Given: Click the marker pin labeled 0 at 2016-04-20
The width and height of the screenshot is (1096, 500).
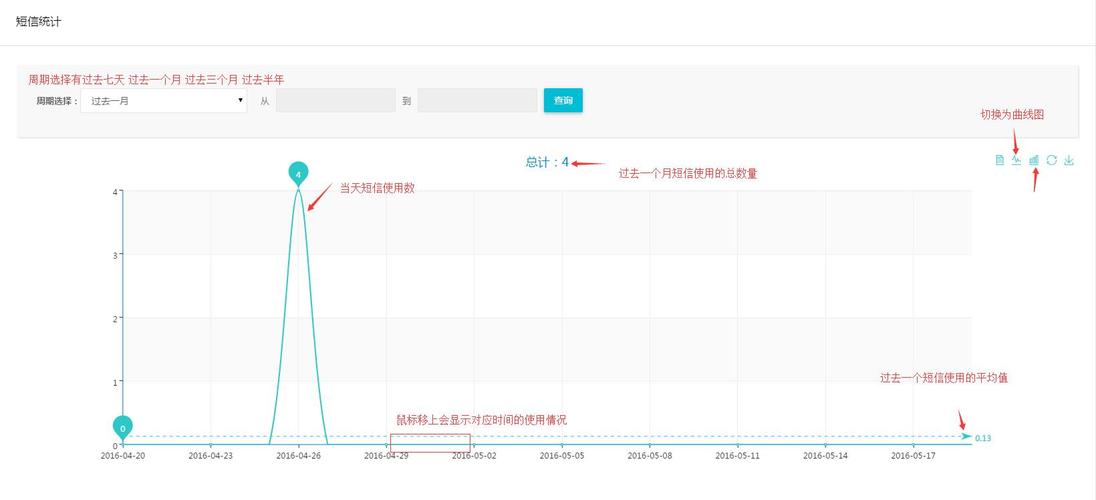Looking at the screenshot, I should 122,428.
